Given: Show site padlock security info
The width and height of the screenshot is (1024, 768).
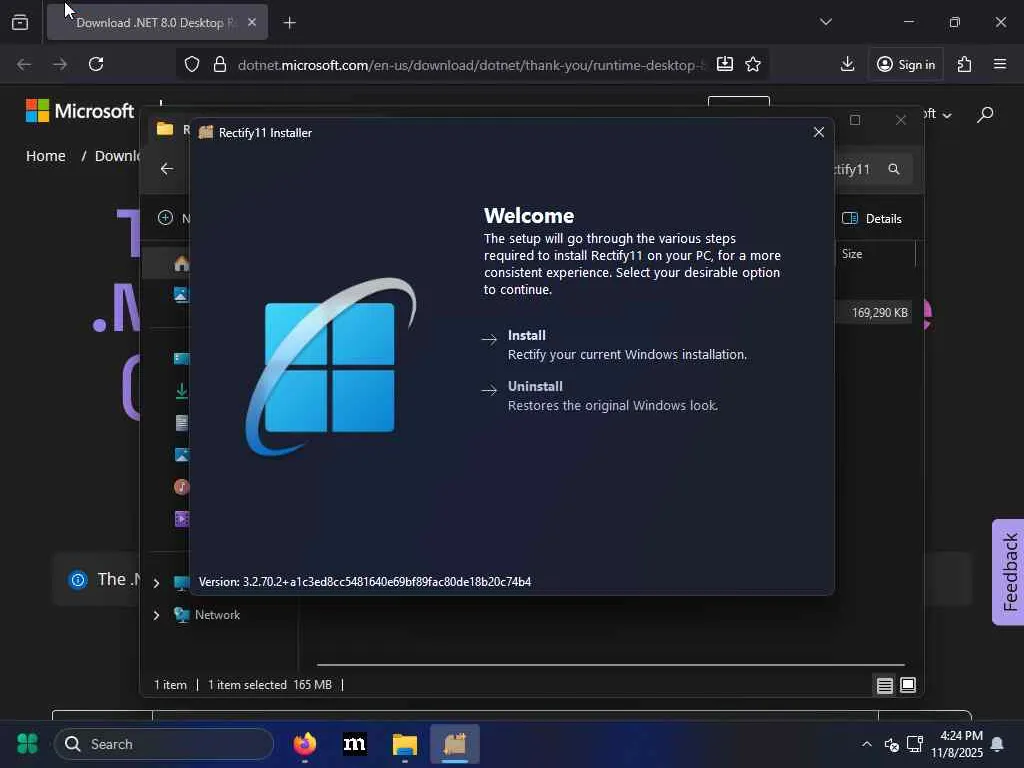Looking at the screenshot, I should [x=220, y=64].
